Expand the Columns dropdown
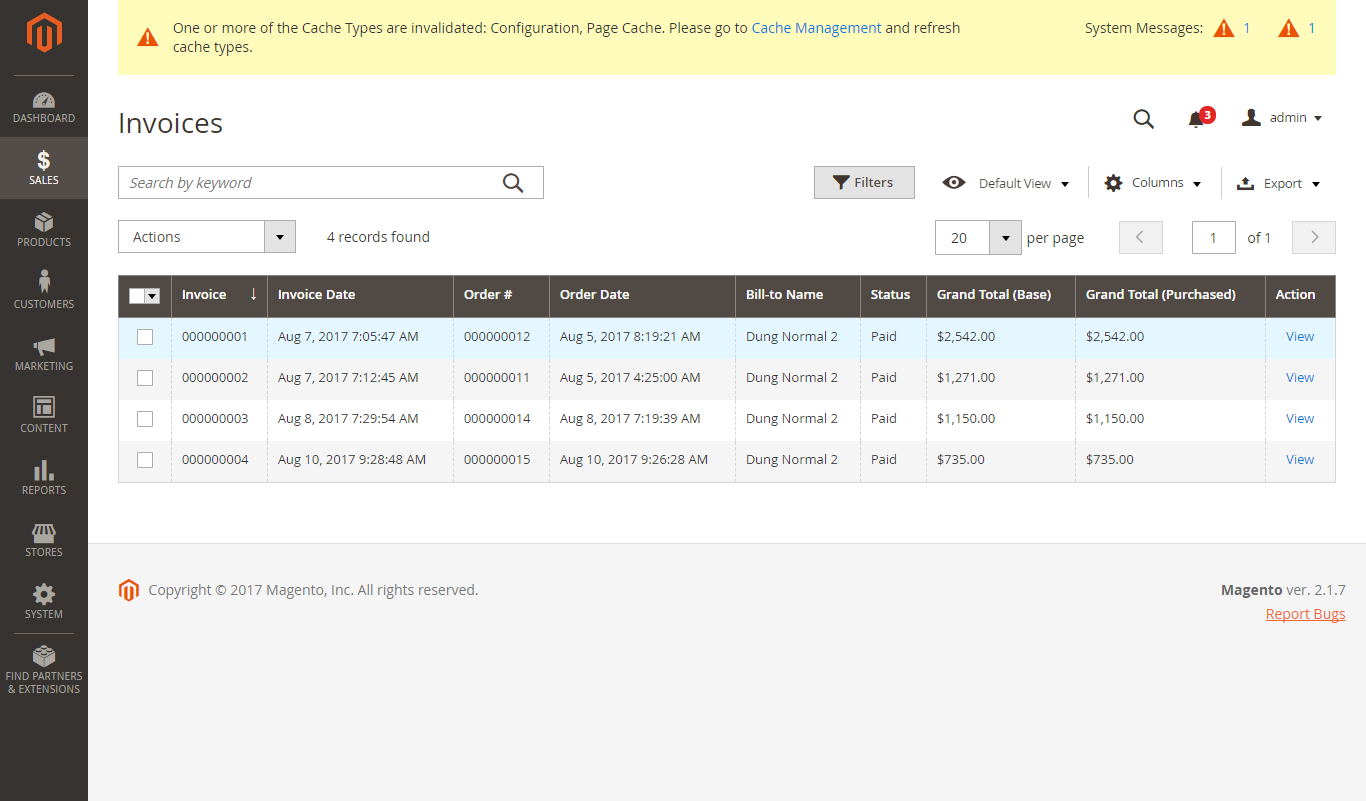 click(1153, 183)
